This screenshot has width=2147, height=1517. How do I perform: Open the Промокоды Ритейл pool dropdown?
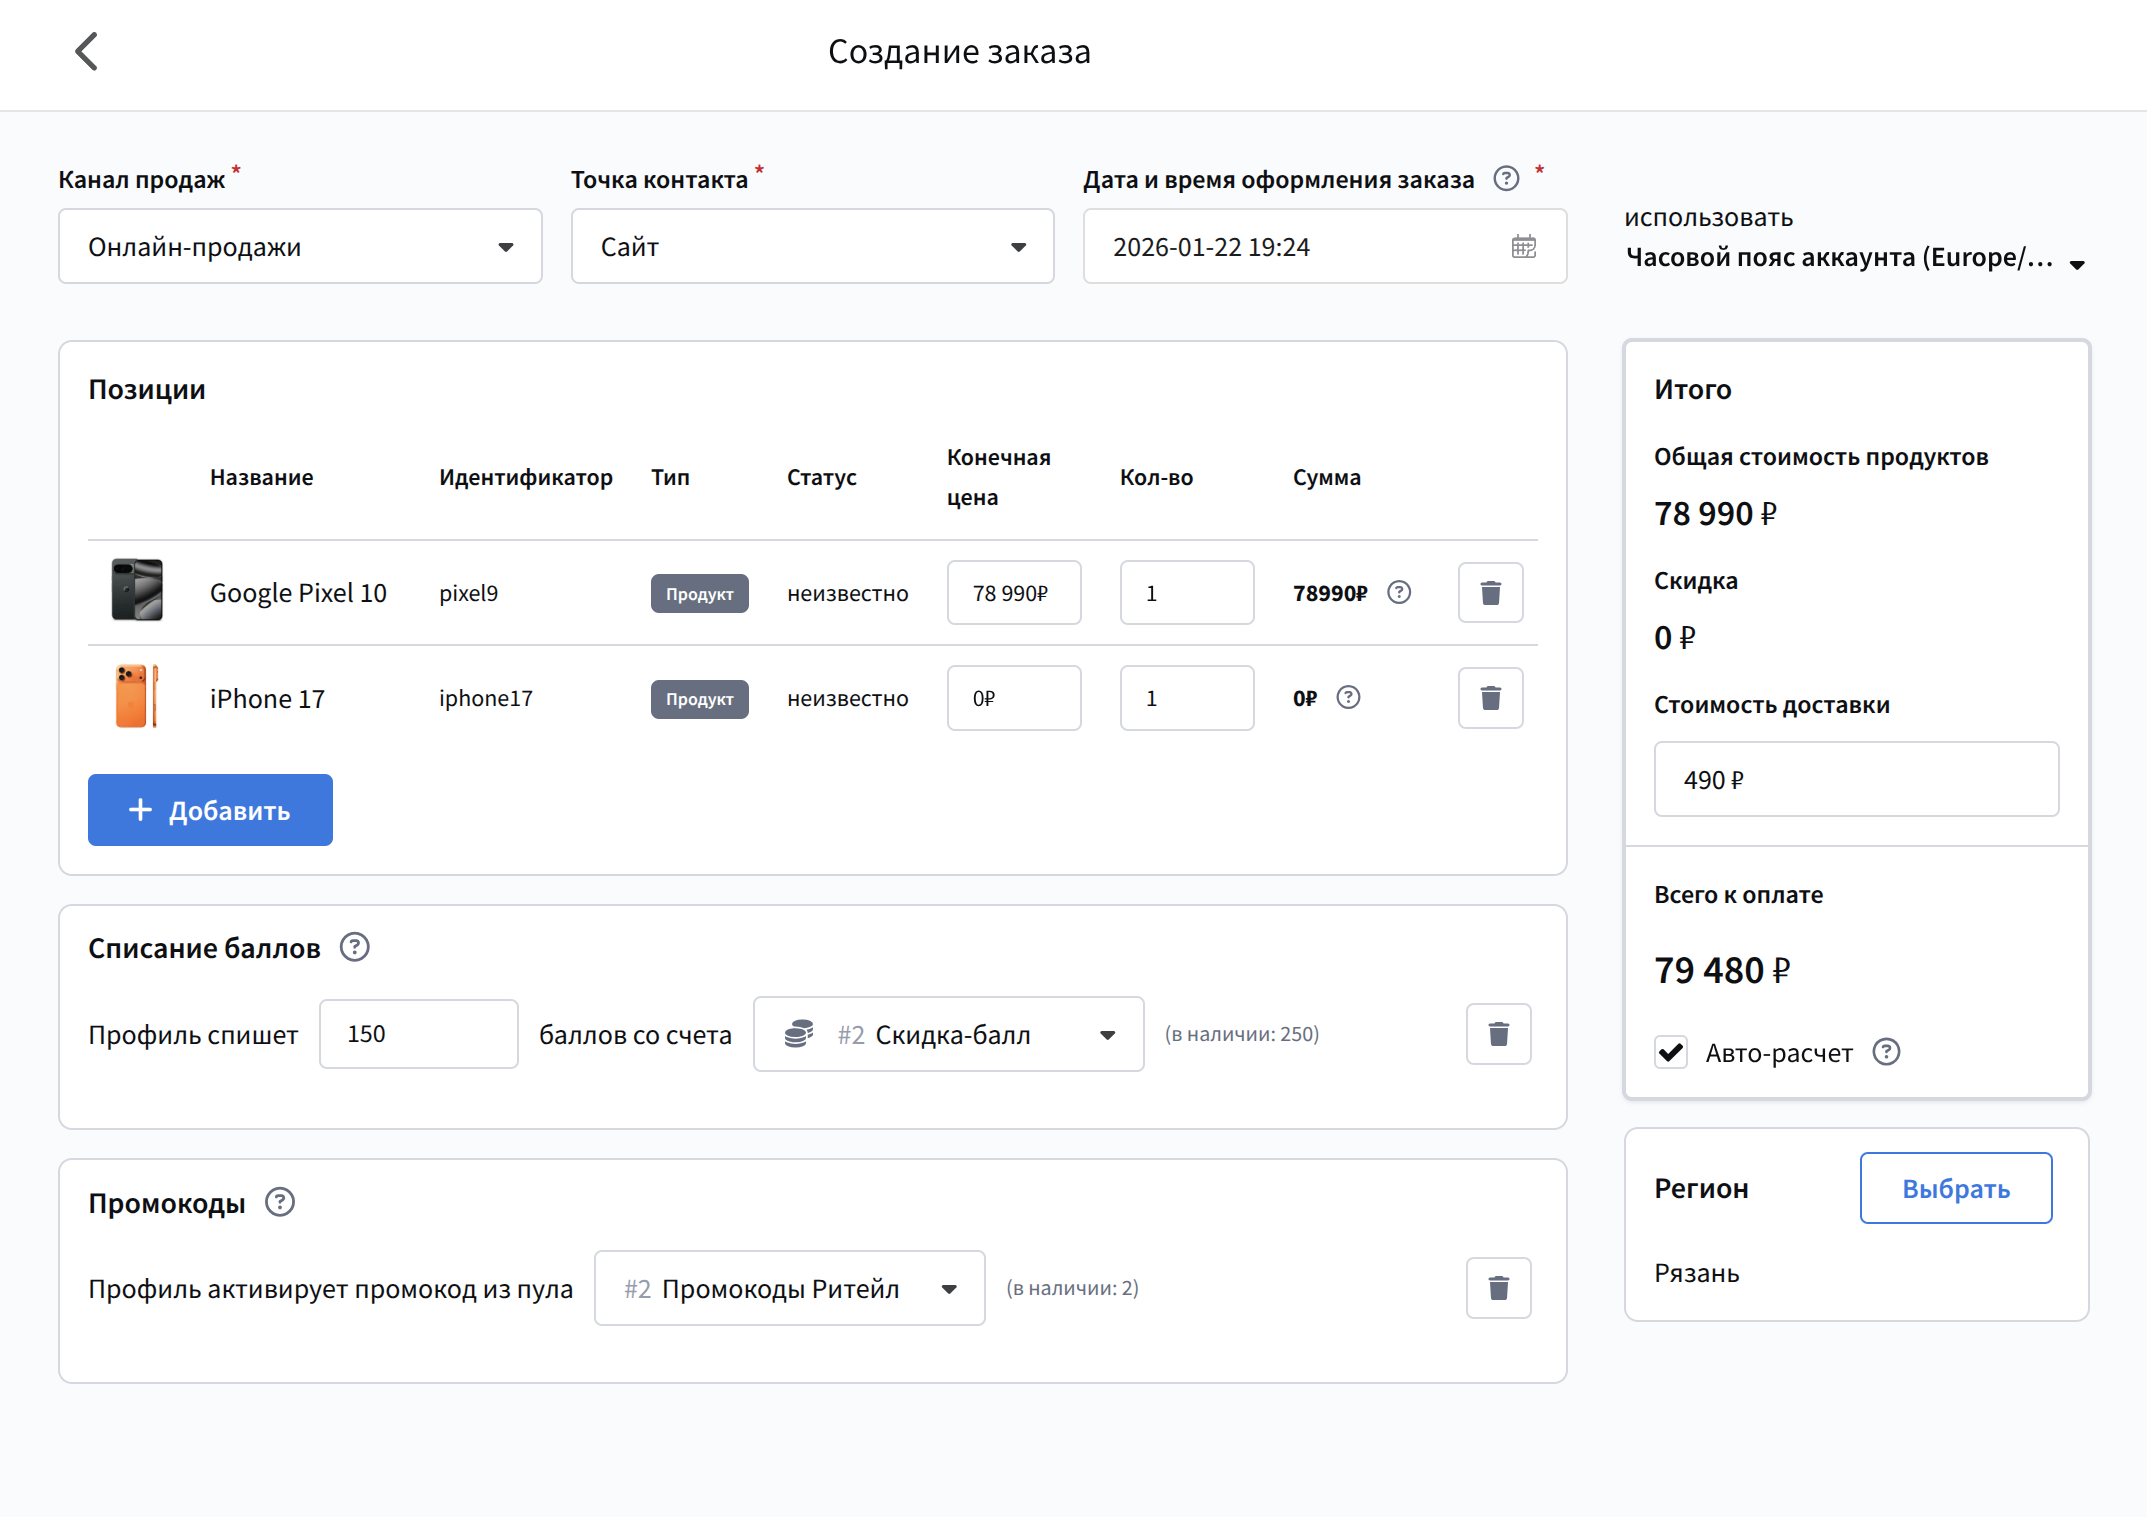789,1288
